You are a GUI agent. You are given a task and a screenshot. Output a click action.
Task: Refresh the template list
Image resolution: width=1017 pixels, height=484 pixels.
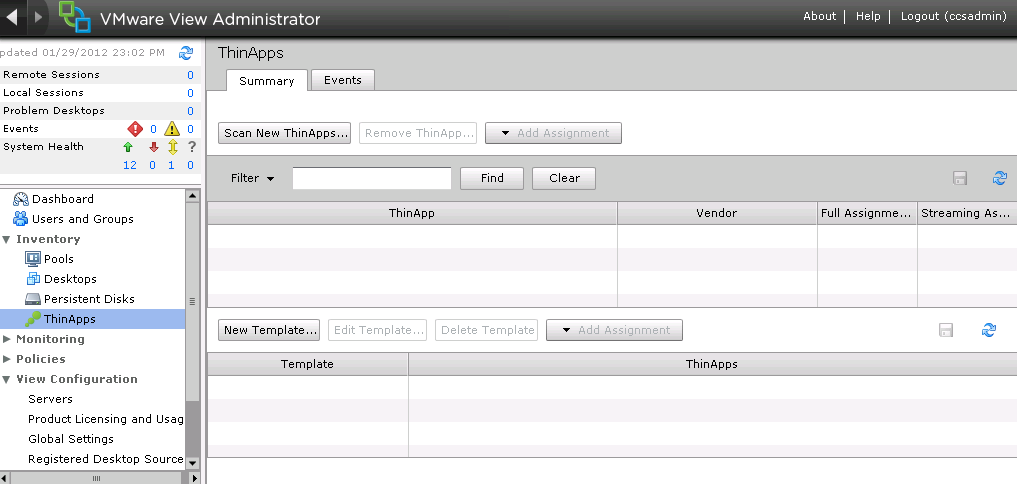988,330
